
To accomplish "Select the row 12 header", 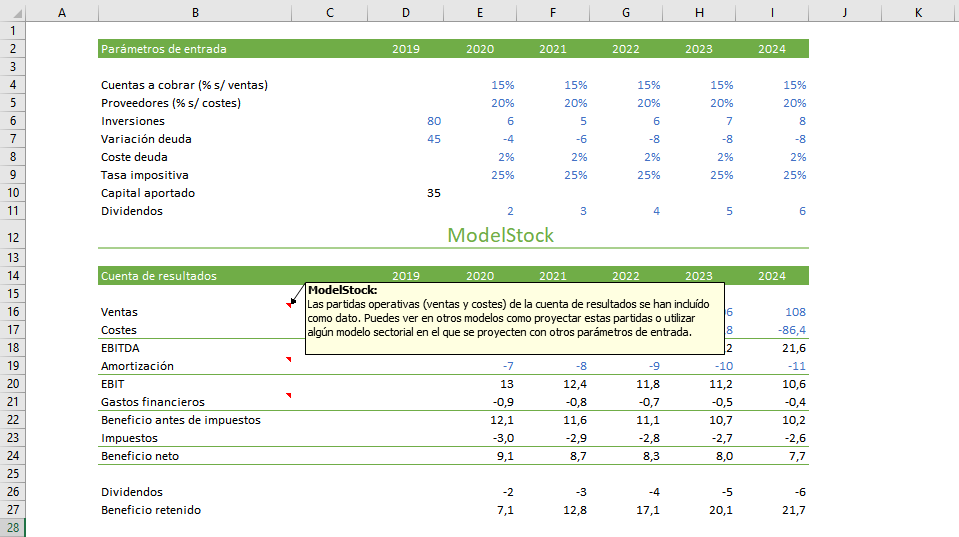I will [x=12, y=236].
